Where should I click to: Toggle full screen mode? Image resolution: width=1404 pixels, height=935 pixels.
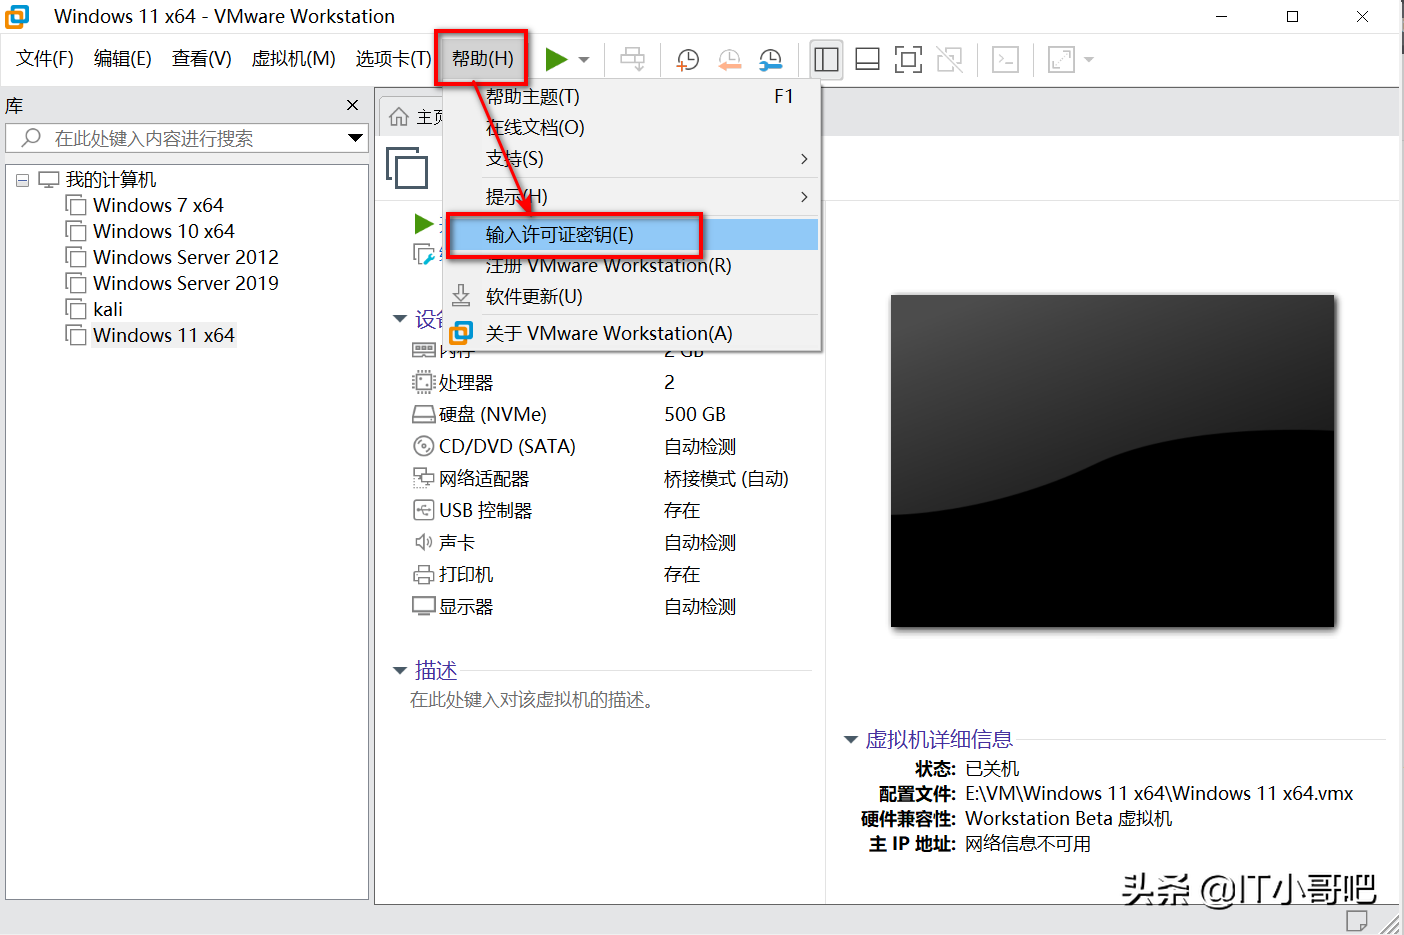tap(908, 59)
